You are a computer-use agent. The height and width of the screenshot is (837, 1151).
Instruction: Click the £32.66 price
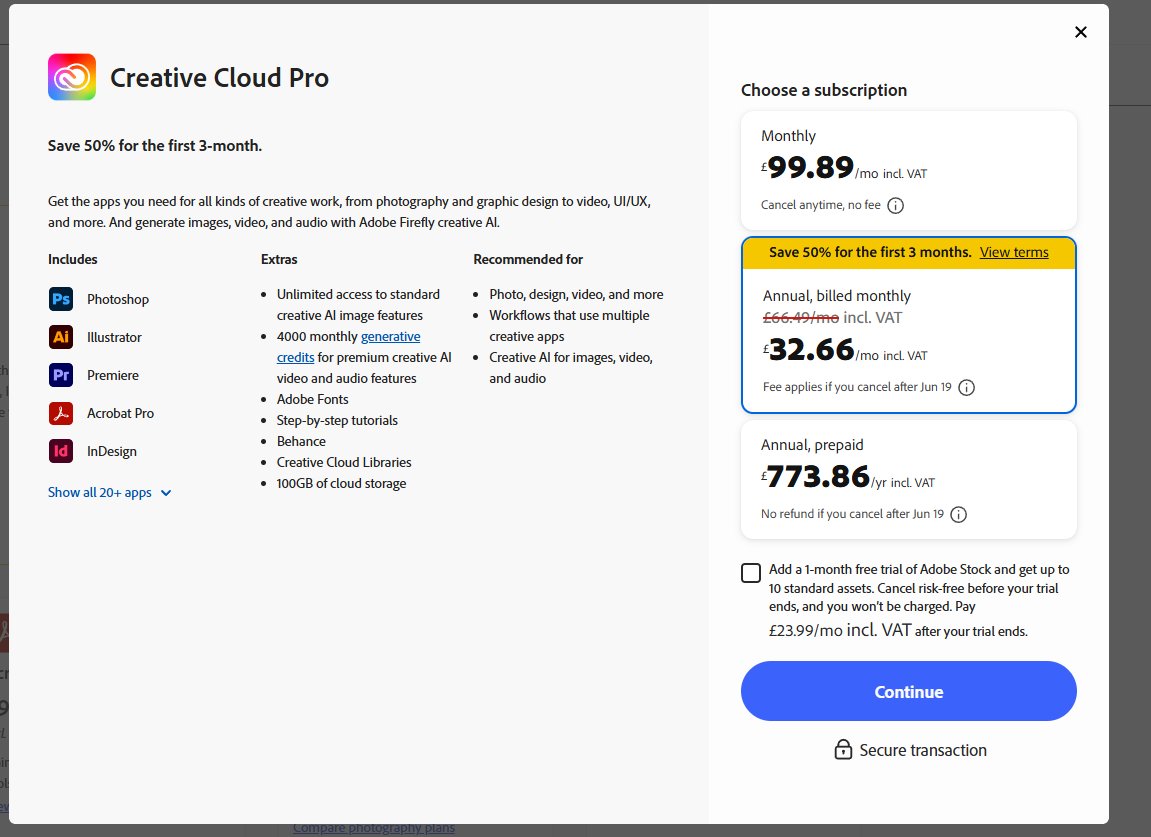click(x=808, y=349)
